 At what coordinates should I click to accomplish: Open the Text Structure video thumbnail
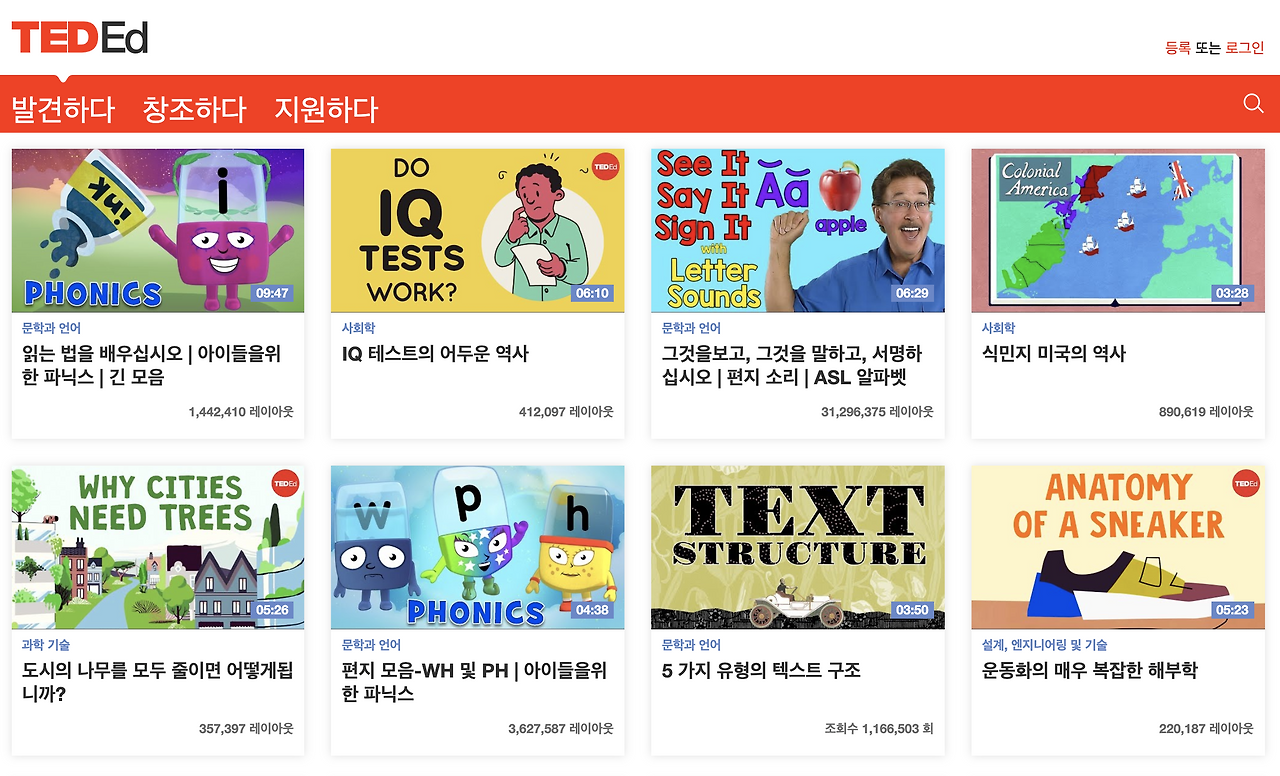[x=798, y=547]
